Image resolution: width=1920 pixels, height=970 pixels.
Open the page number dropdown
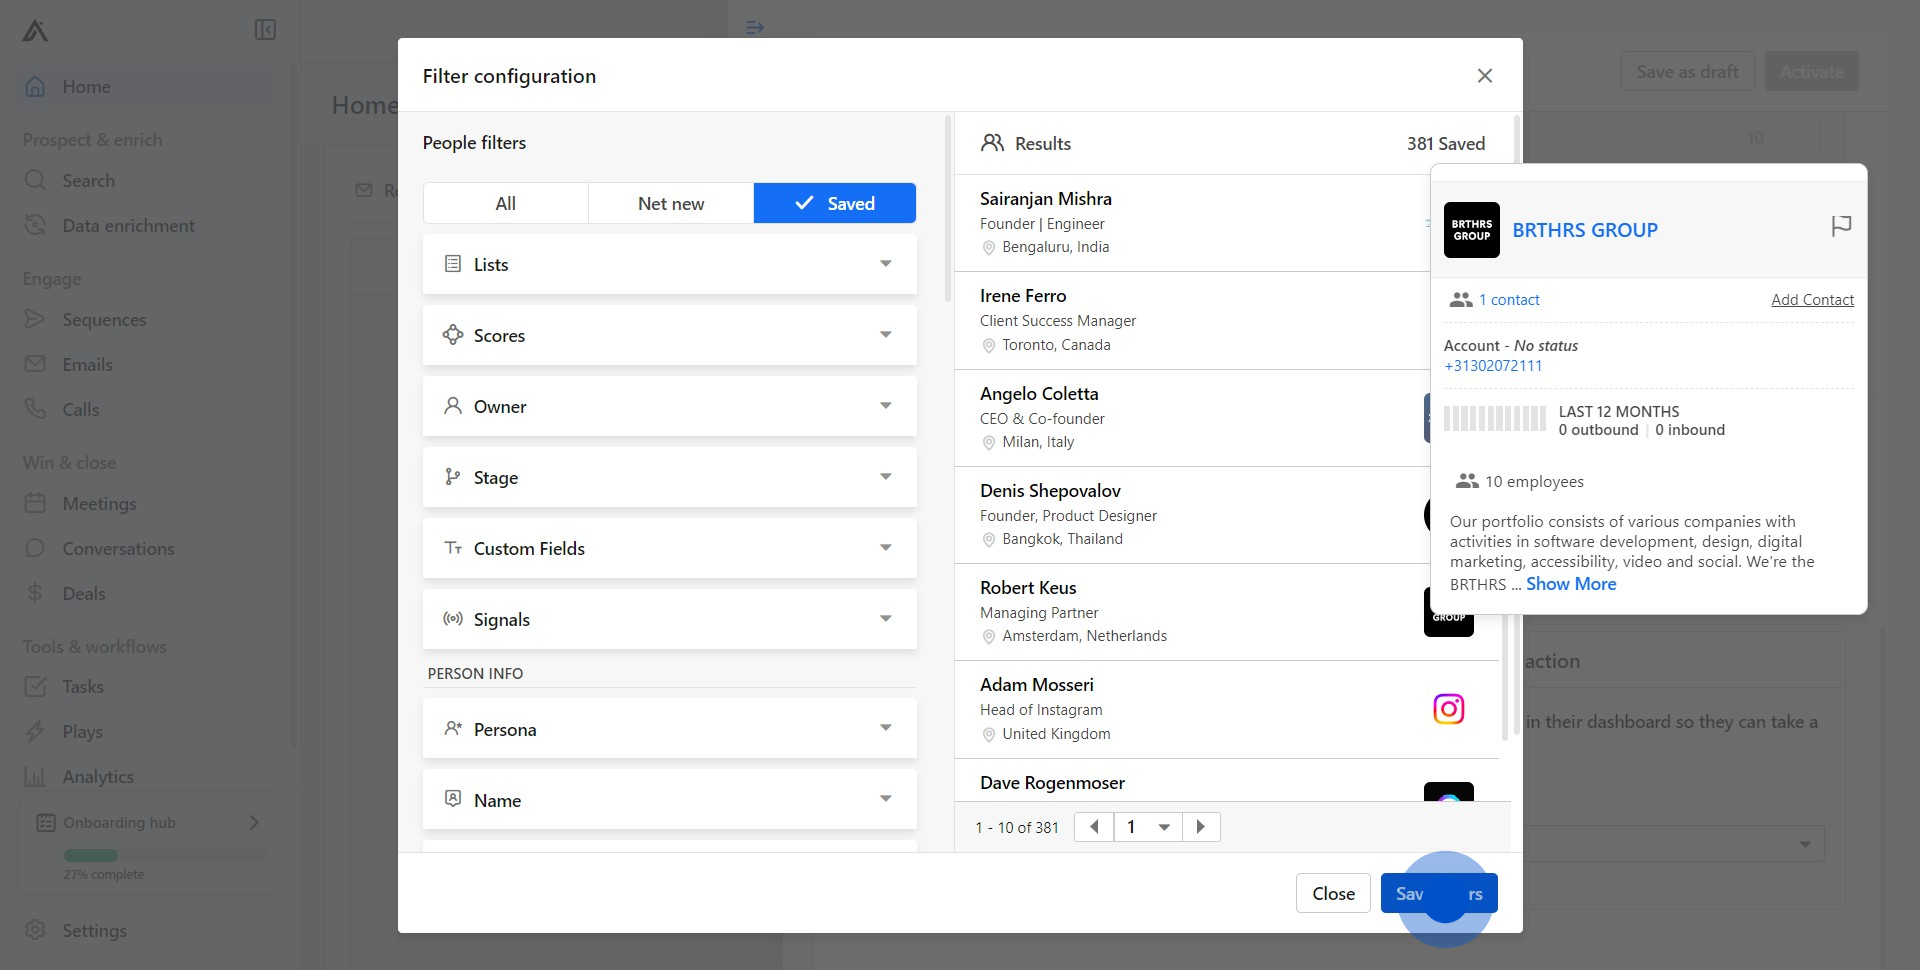point(1147,827)
